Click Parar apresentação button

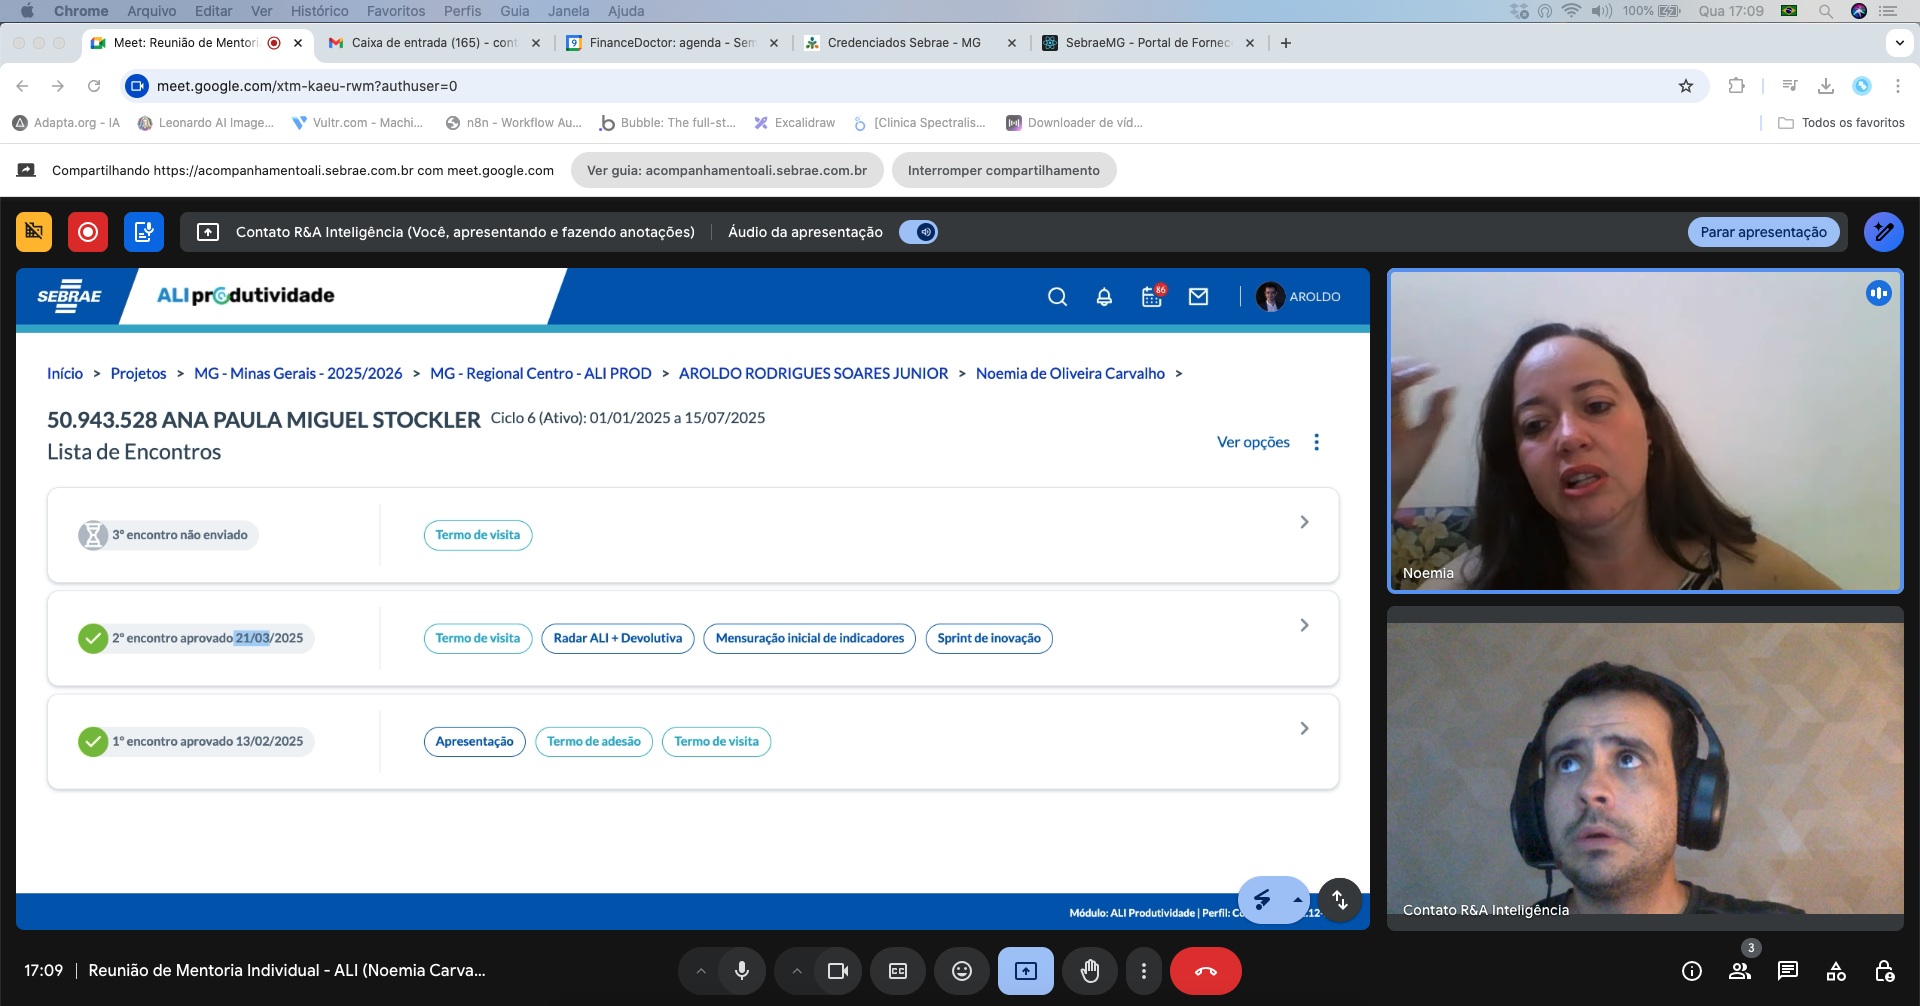1764,232
